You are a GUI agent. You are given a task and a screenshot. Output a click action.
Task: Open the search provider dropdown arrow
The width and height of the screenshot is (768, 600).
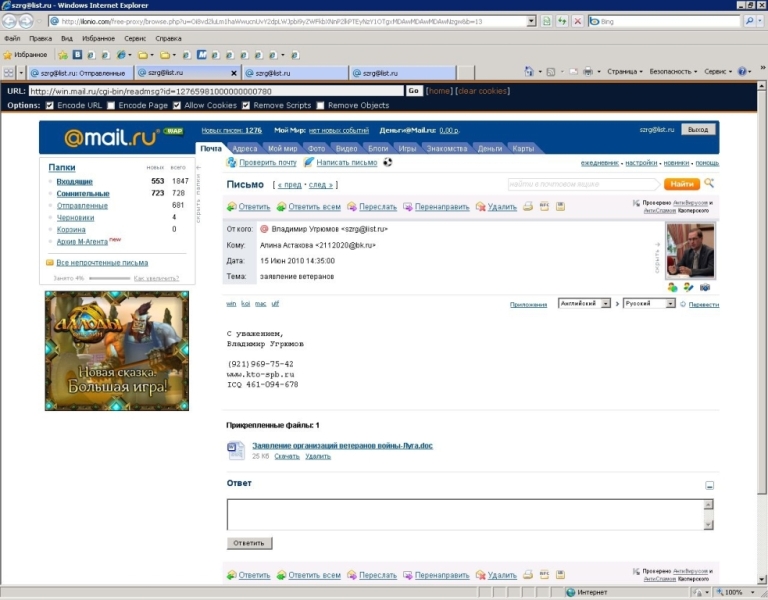coord(760,21)
